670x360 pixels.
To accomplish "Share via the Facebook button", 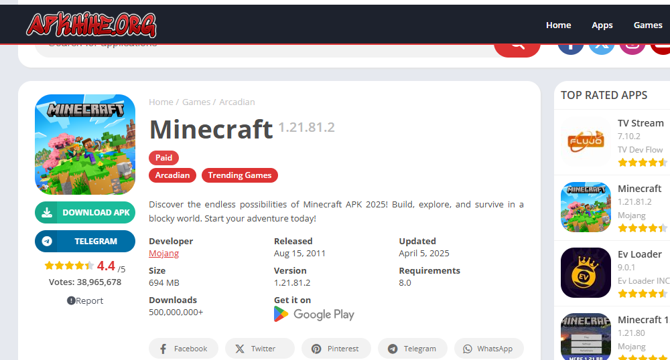I will pyautogui.click(x=183, y=348).
